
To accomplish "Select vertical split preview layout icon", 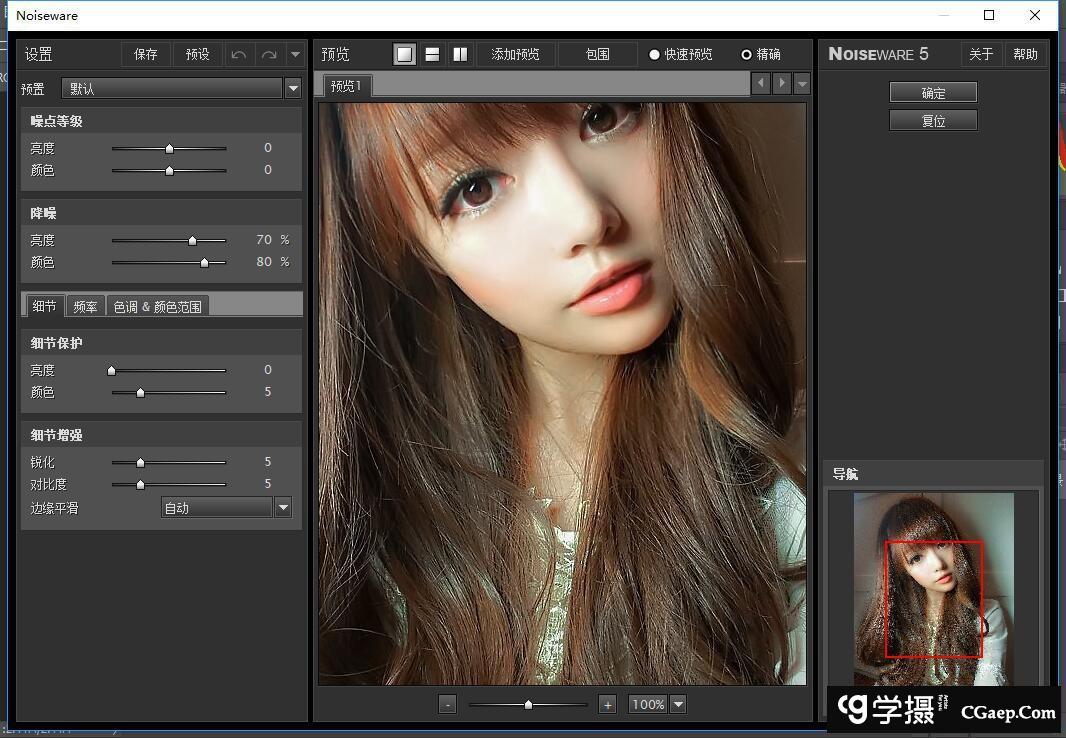I will click(x=460, y=54).
